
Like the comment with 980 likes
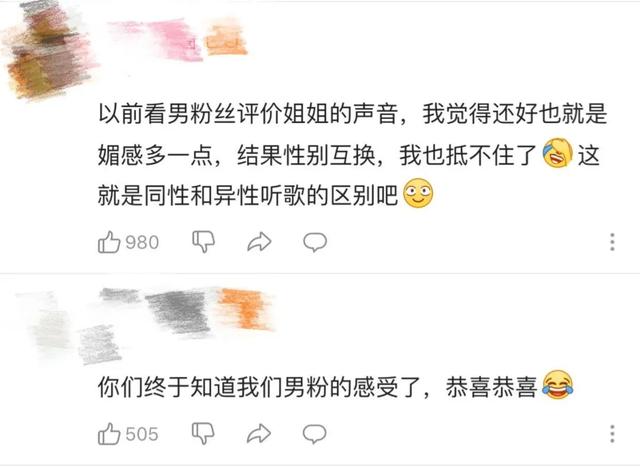pos(109,242)
